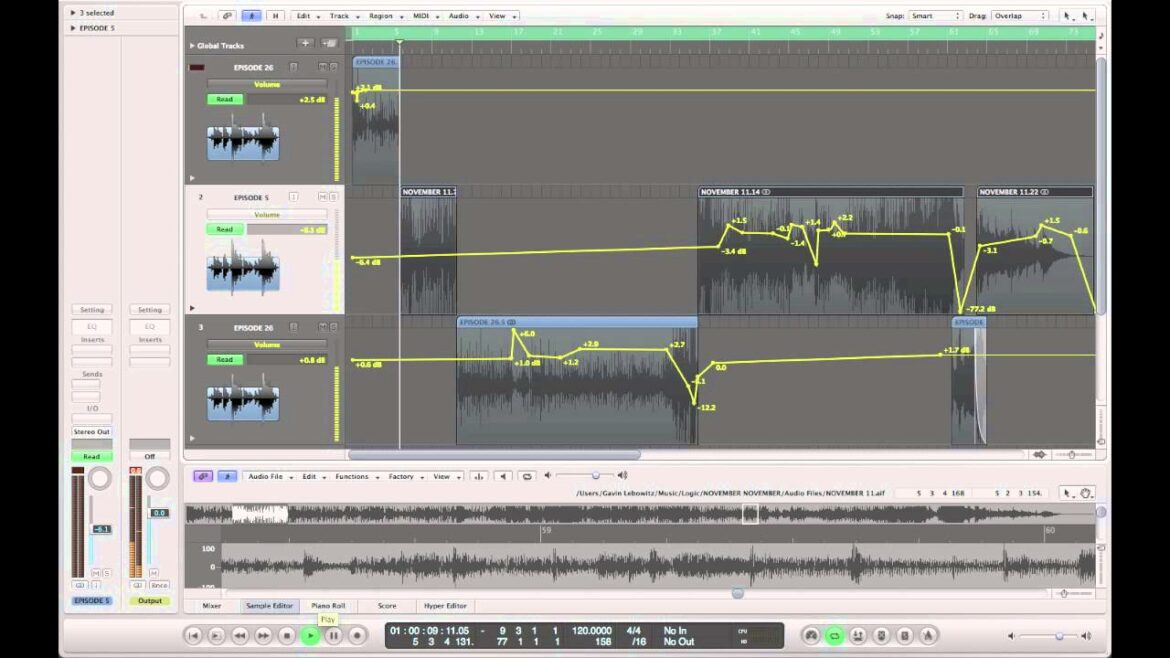The height and width of the screenshot is (658, 1170).
Task: Jump to the project start
Action: pyautogui.click(x=194, y=635)
